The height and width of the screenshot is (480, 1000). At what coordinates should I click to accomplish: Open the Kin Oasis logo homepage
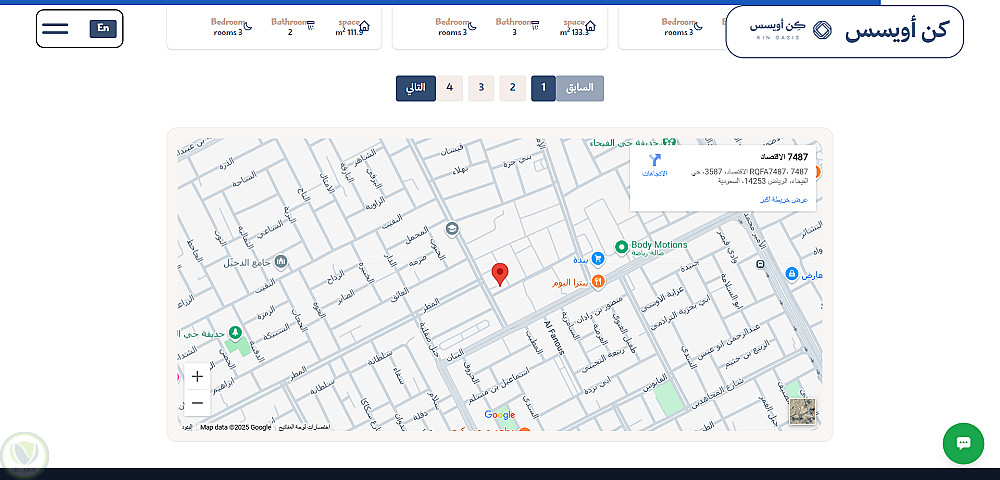[x=844, y=31]
